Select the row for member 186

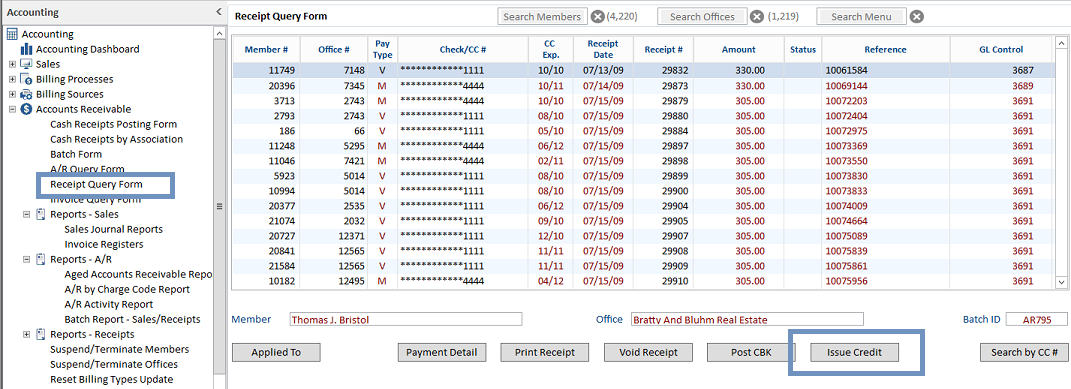[x=642, y=130]
